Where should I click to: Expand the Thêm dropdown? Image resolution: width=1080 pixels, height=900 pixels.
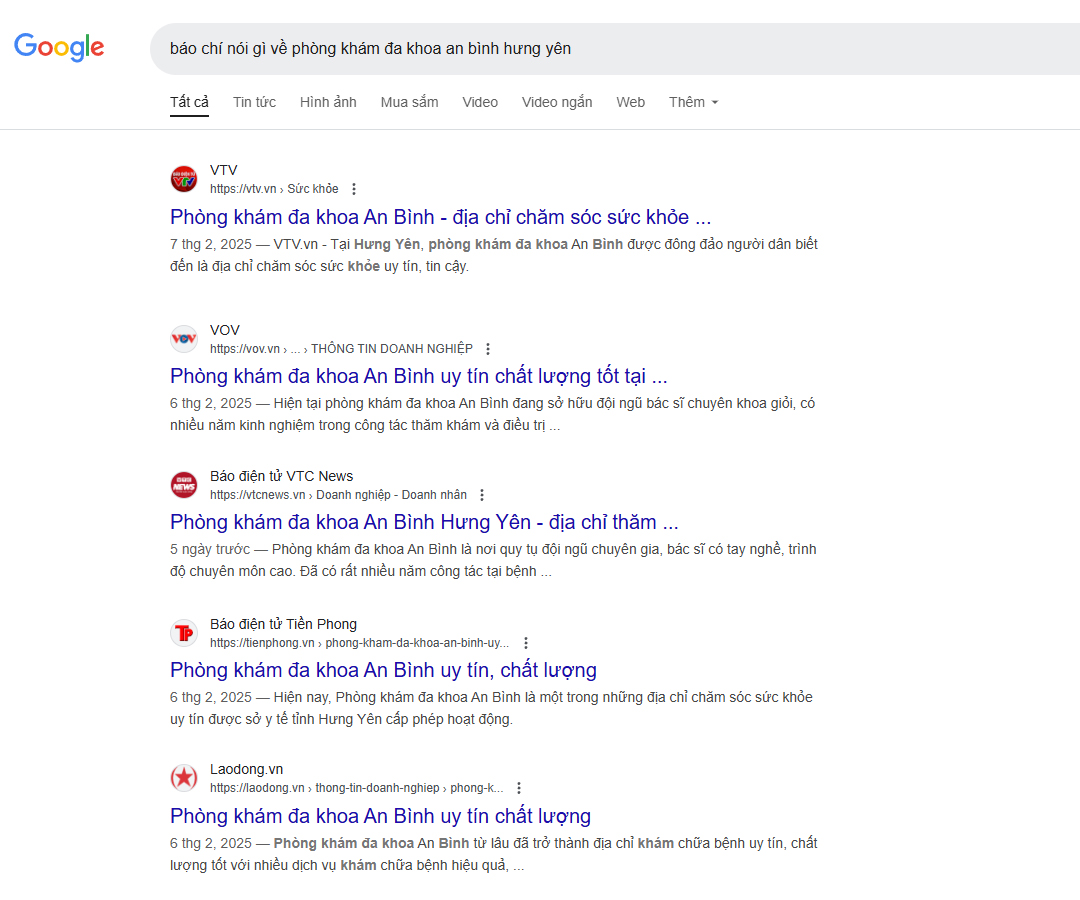694,102
